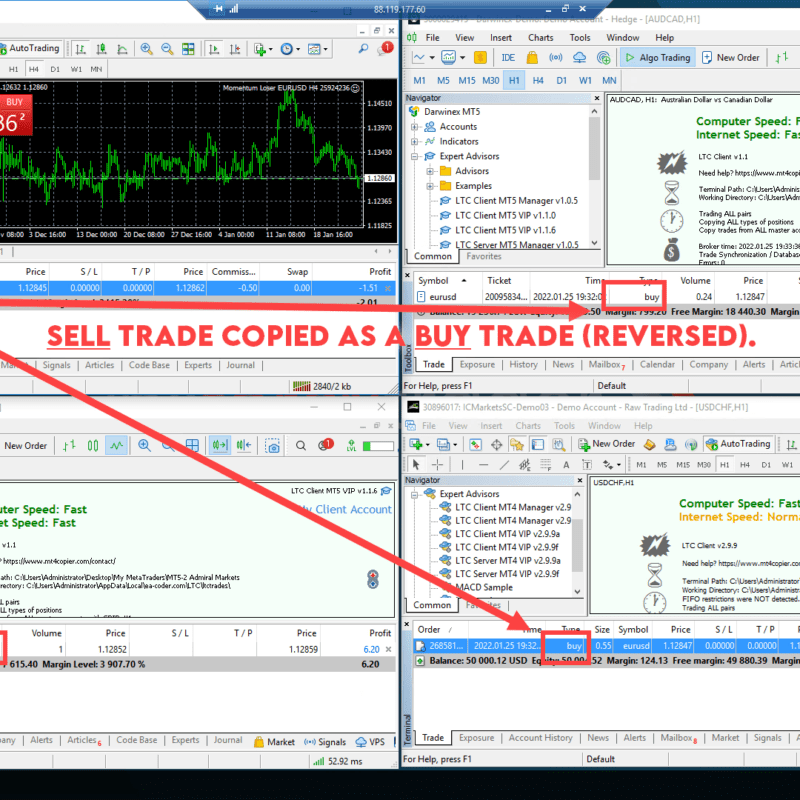
Task: Click the search magnifier in EURUSD terminal
Action: tap(363, 48)
